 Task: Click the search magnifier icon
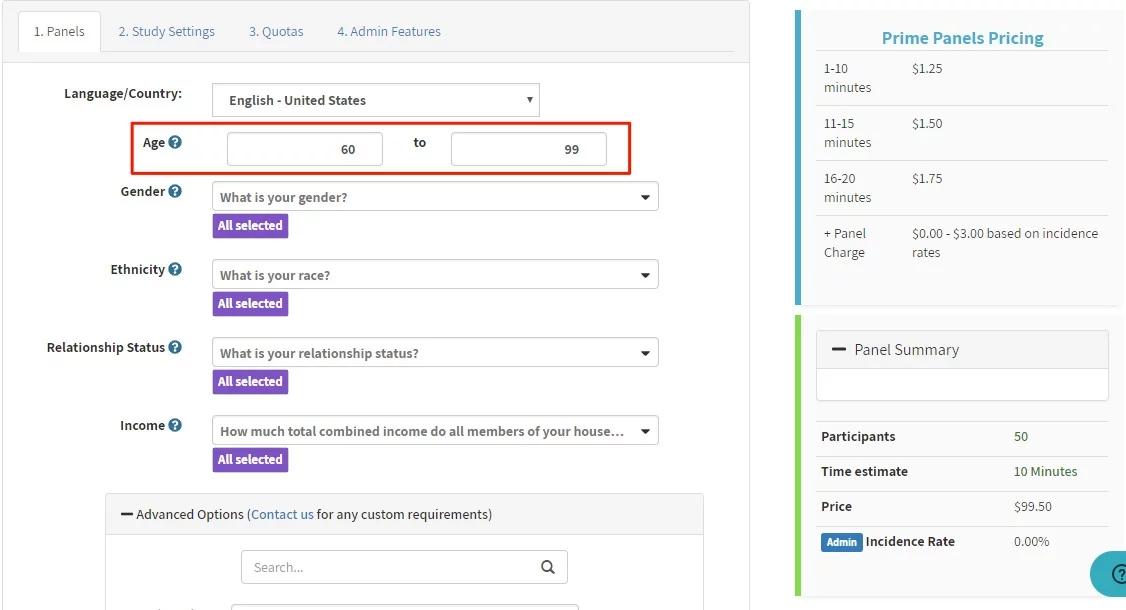[x=548, y=567]
